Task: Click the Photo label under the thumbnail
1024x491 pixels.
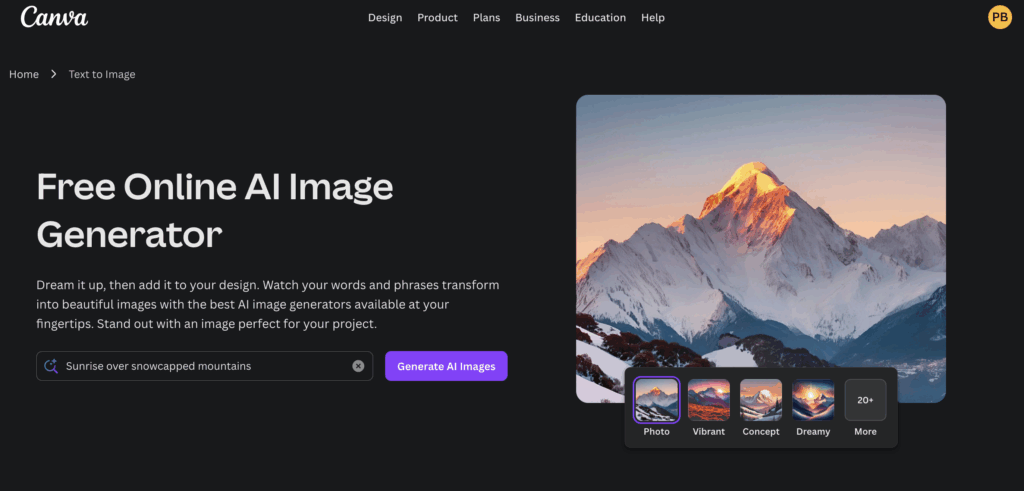Action: 656,432
